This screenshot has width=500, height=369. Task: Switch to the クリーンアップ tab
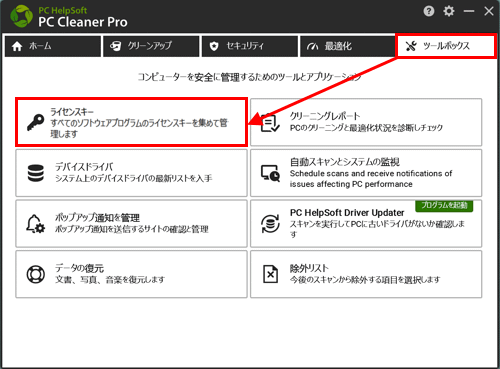pyautogui.click(x=151, y=46)
